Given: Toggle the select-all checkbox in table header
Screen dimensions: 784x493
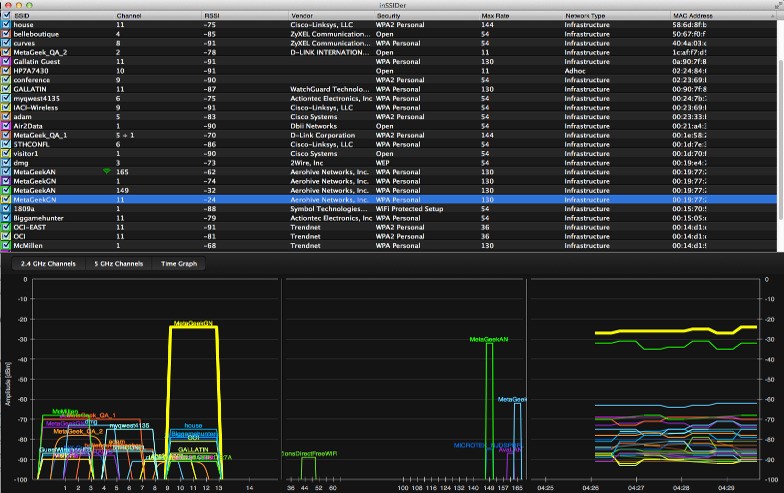Looking at the screenshot, I should click(x=6, y=17).
